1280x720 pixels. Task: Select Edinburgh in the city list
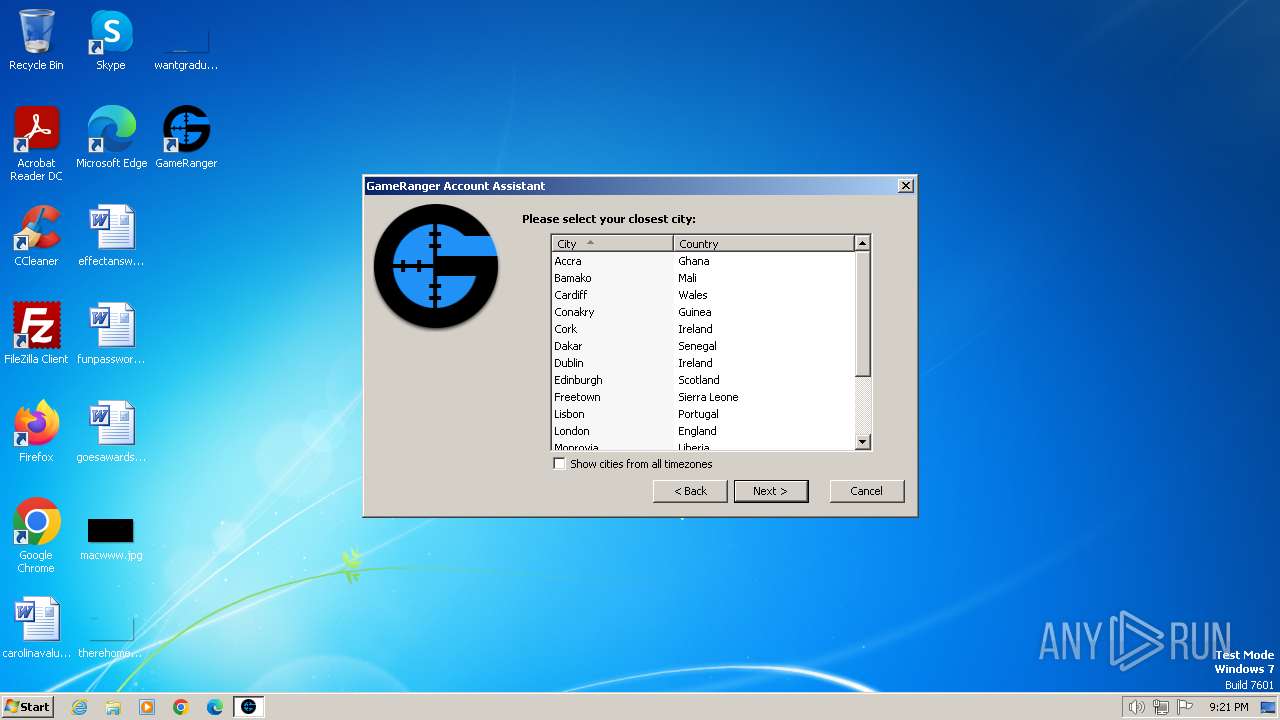578,380
